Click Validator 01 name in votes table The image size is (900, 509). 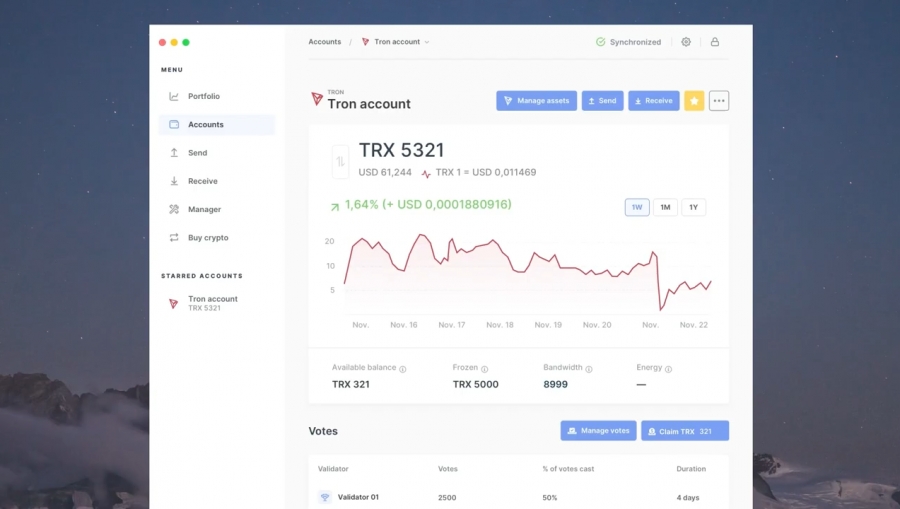point(358,497)
